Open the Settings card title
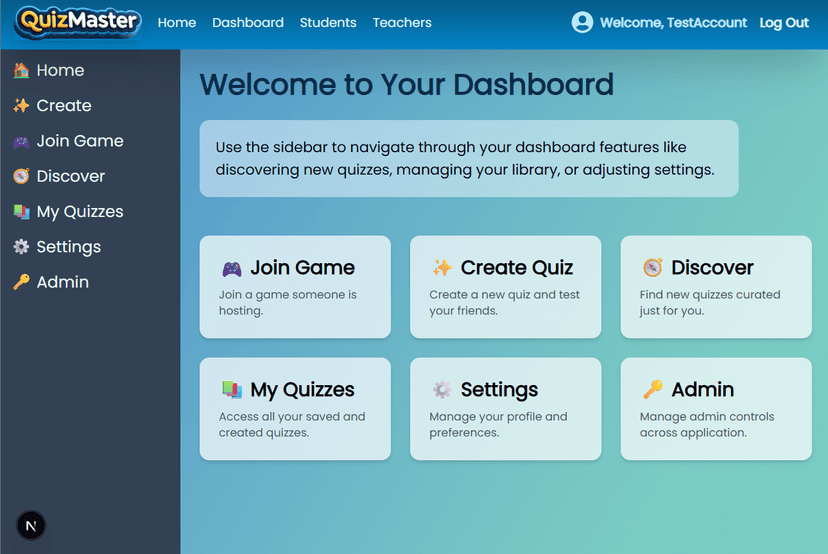The height and width of the screenshot is (554, 828). pyautogui.click(x=499, y=390)
